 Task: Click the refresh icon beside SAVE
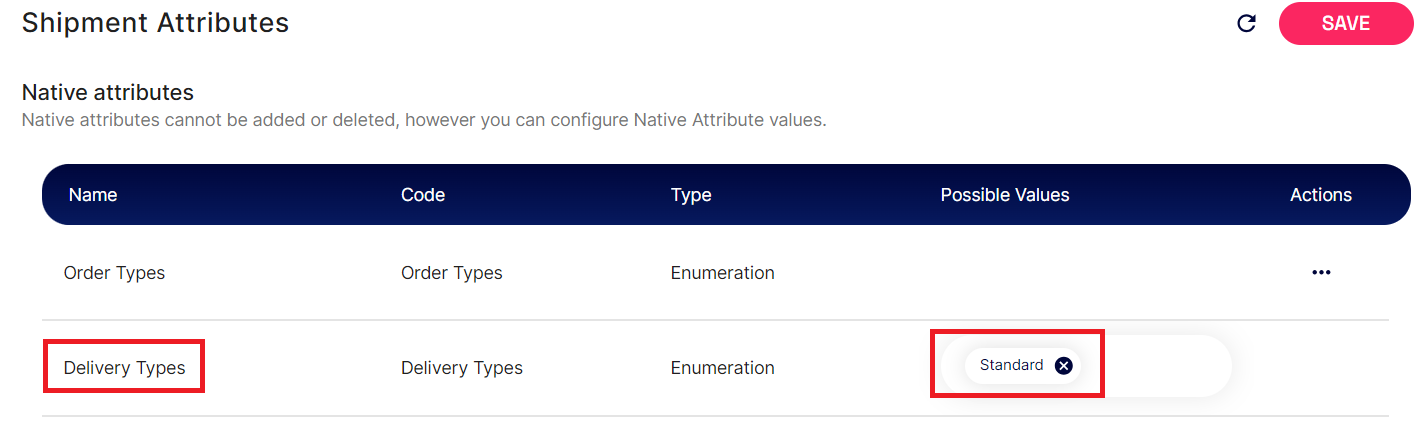pyautogui.click(x=1246, y=23)
